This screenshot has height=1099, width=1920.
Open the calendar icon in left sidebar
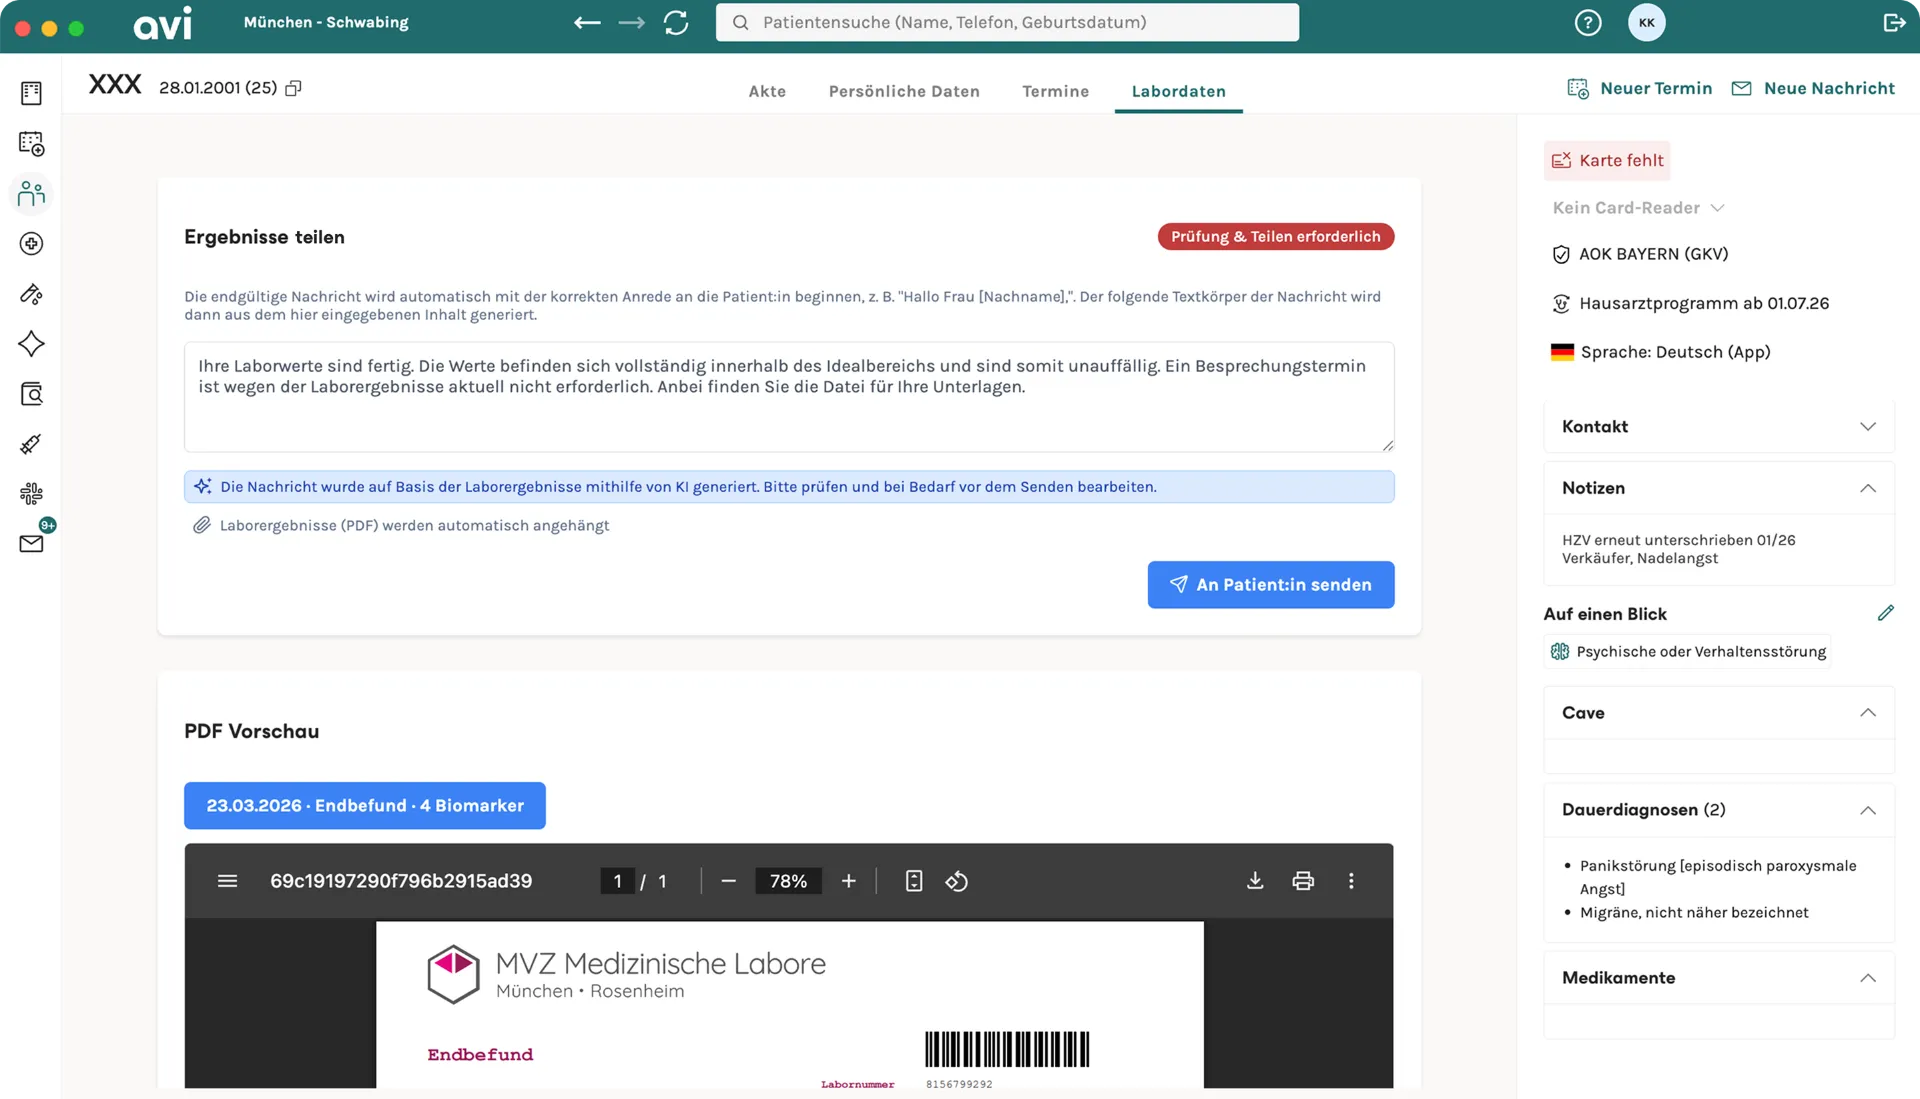point(31,143)
